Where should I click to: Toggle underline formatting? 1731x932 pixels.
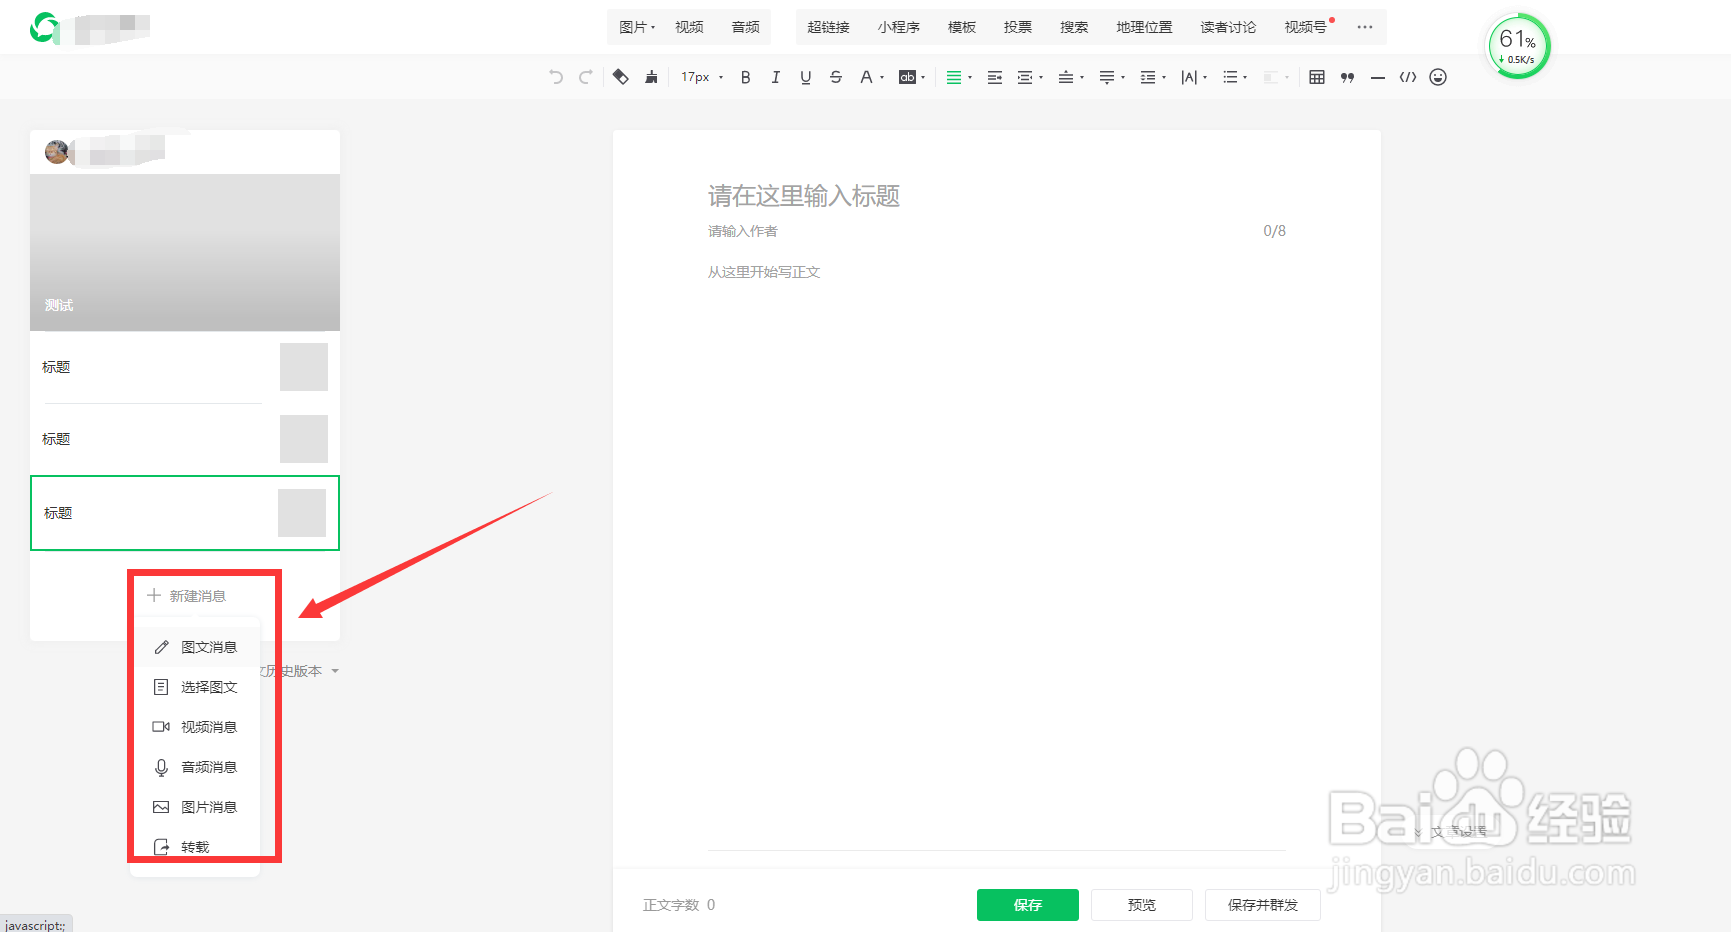(805, 76)
